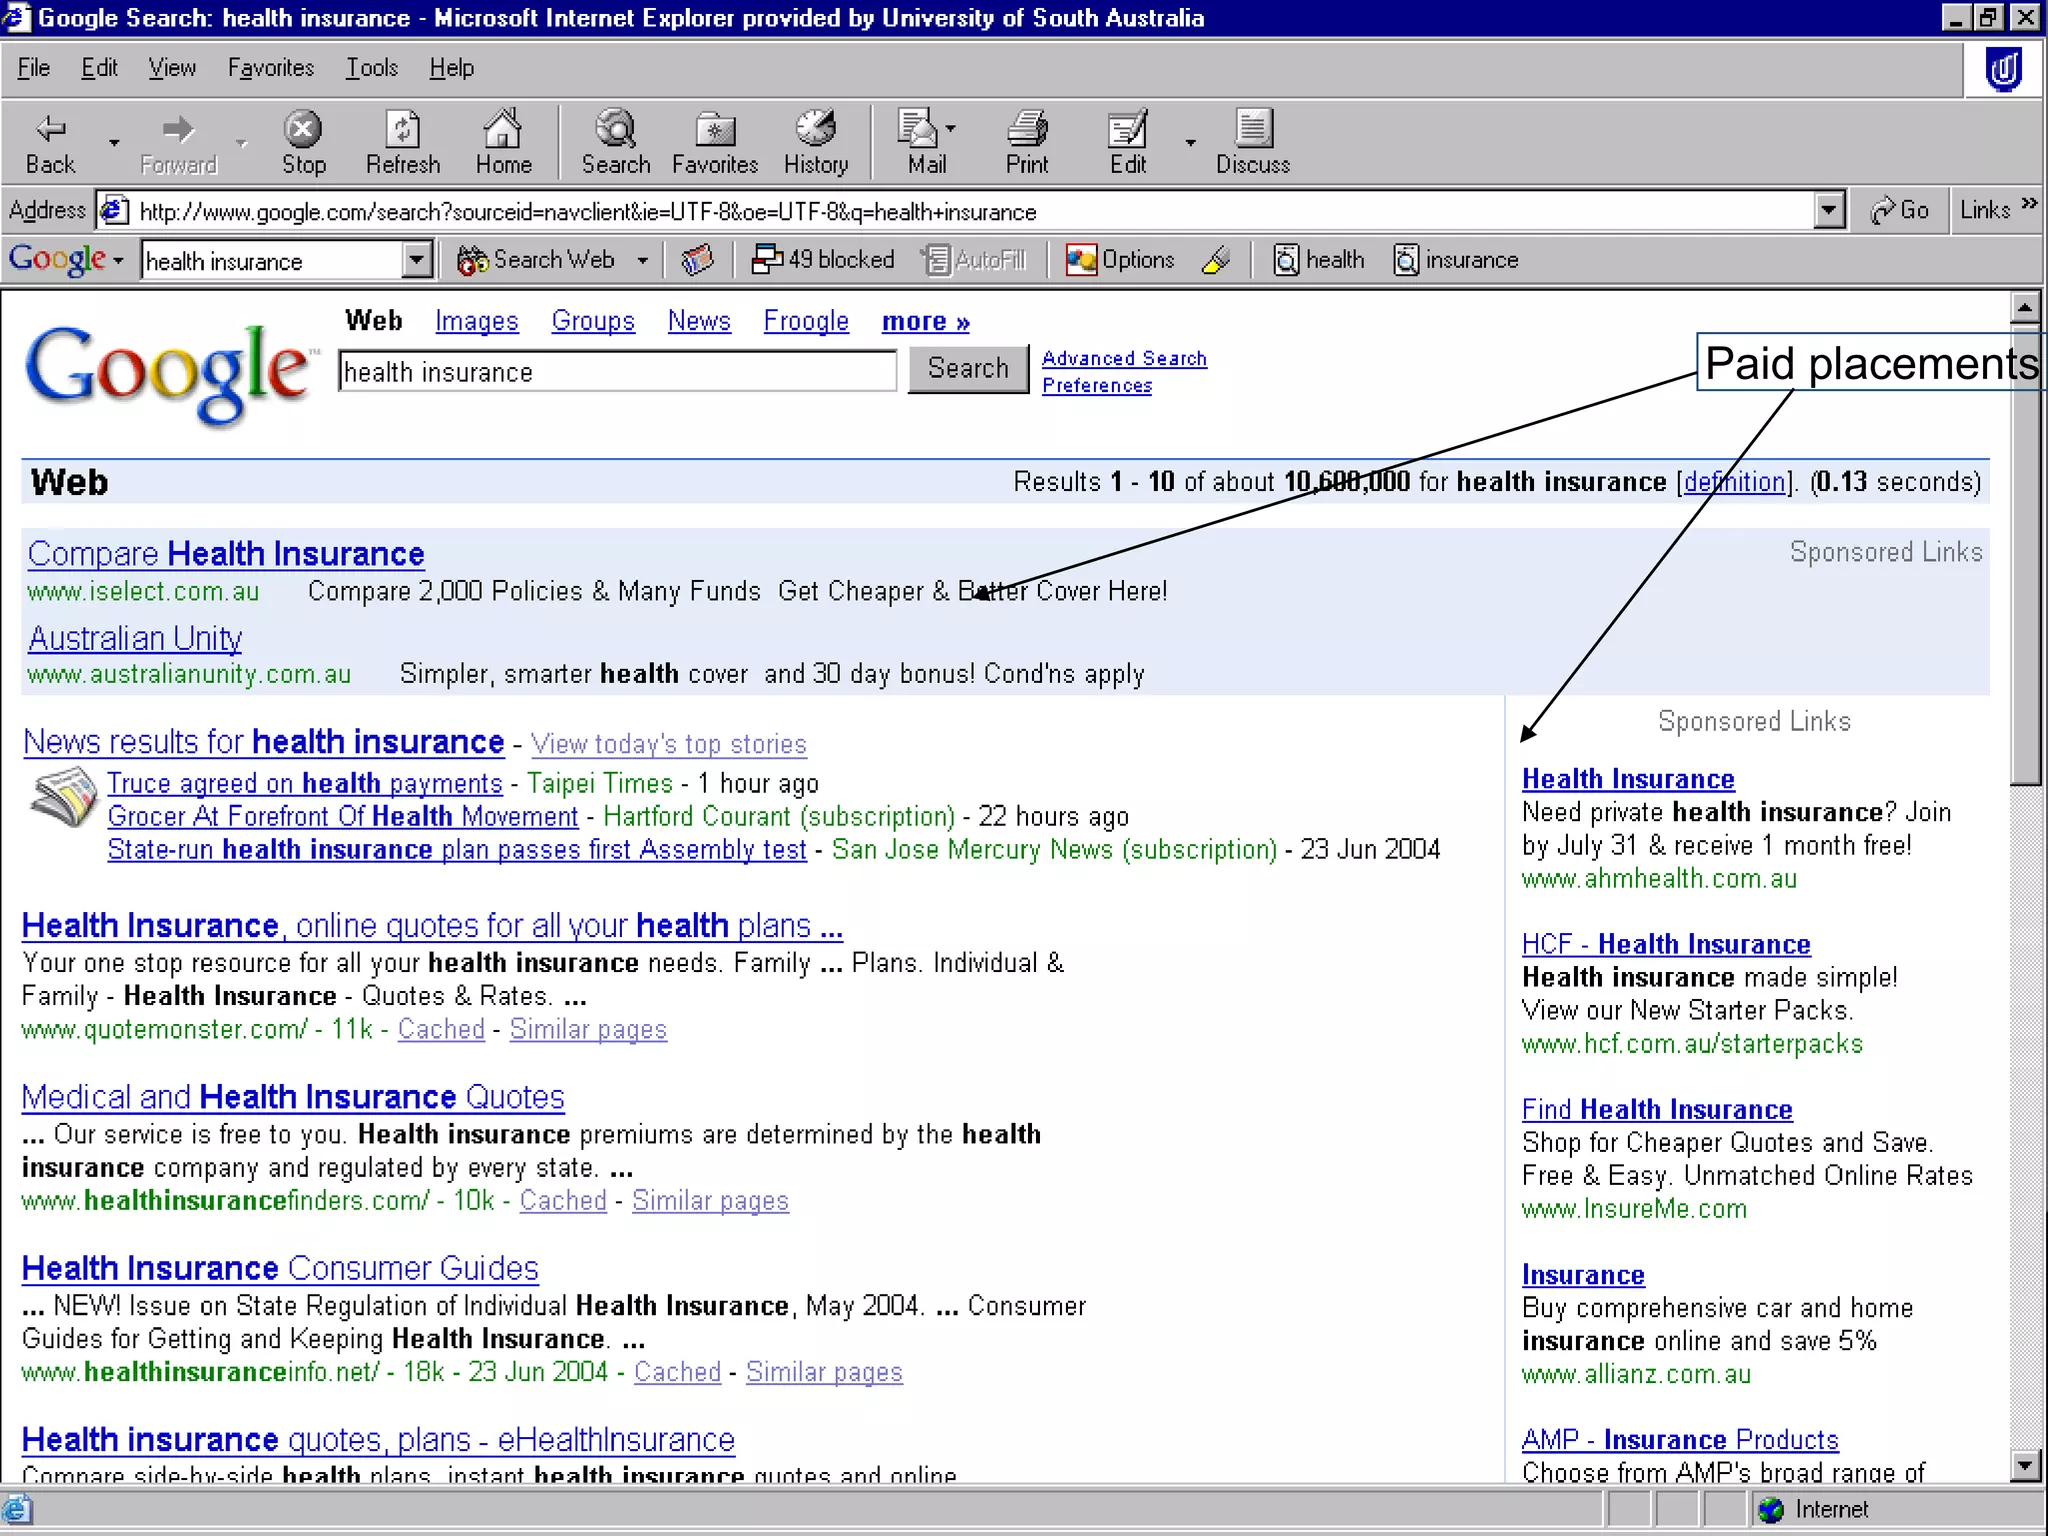Open the Compare Health Insurance link
The height and width of the screenshot is (1536, 2048).
click(x=226, y=554)
